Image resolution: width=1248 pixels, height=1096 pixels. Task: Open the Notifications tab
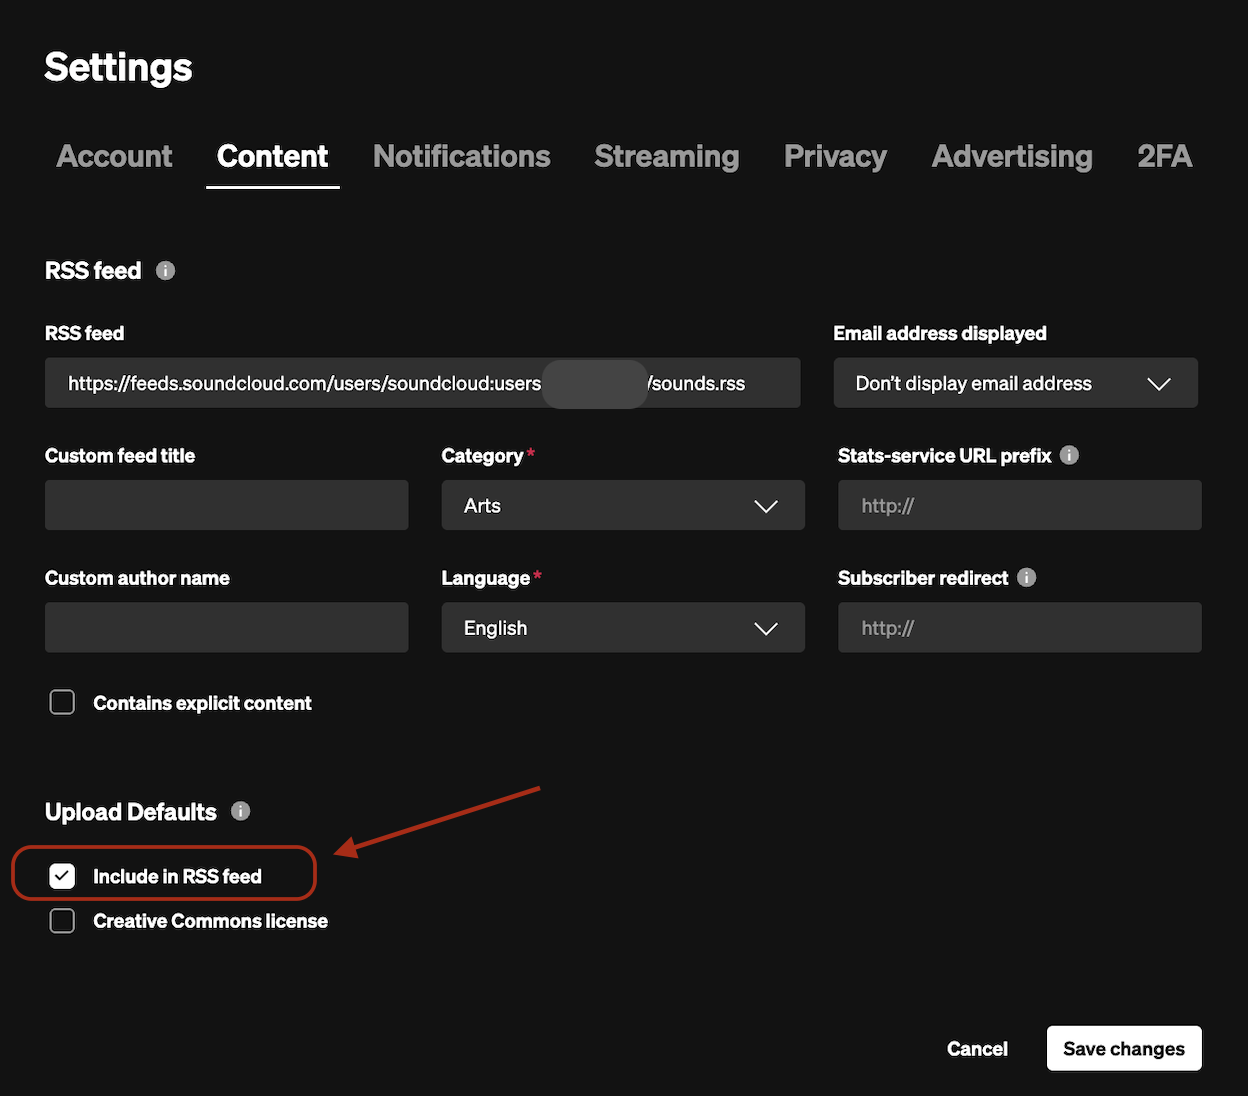[461, 157]
